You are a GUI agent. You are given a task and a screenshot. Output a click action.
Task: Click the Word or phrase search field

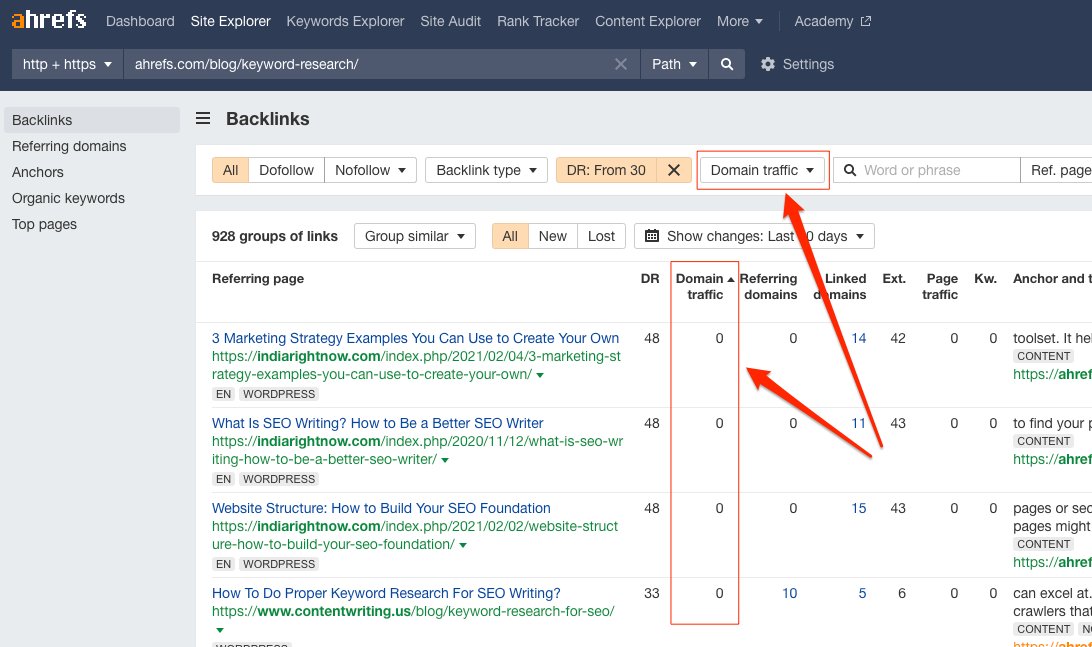coord(927,170)
